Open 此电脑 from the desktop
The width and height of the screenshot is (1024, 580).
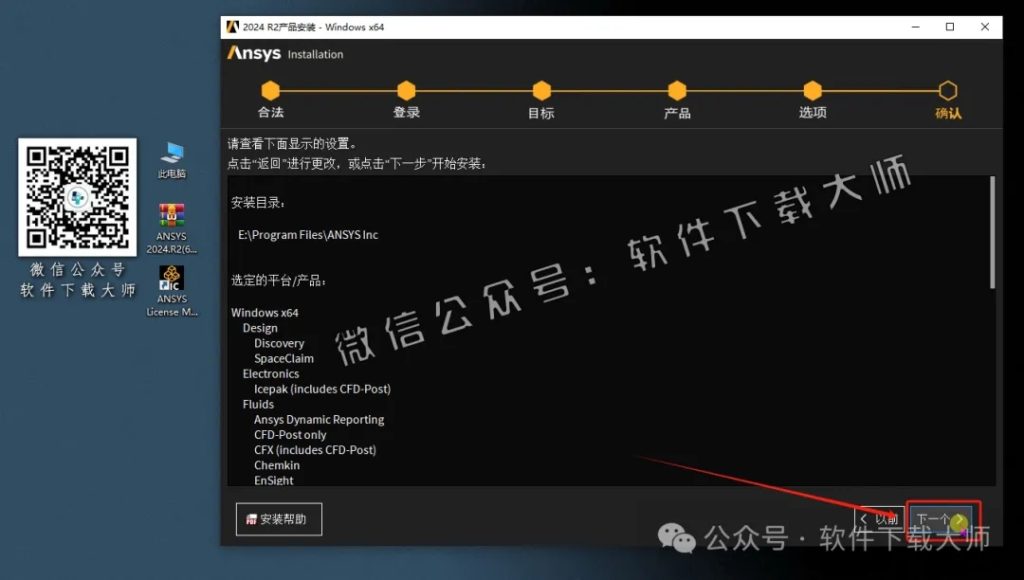(x=170, y=155)
